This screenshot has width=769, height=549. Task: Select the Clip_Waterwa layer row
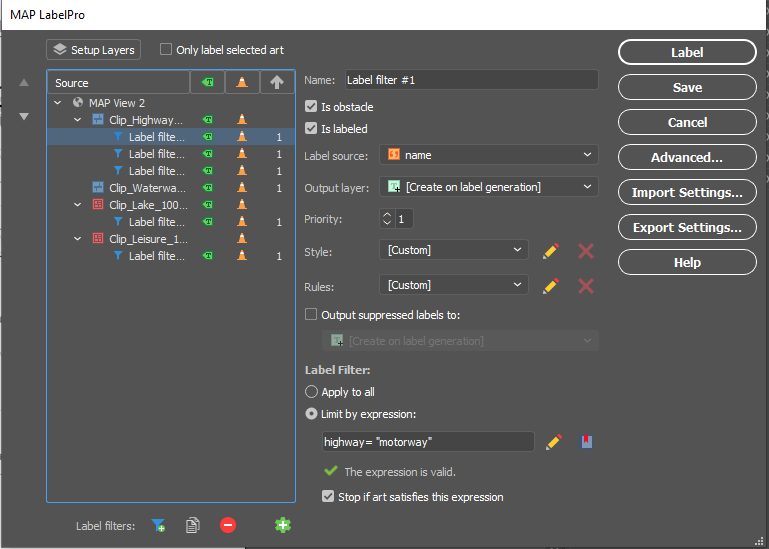click(171, 188)
